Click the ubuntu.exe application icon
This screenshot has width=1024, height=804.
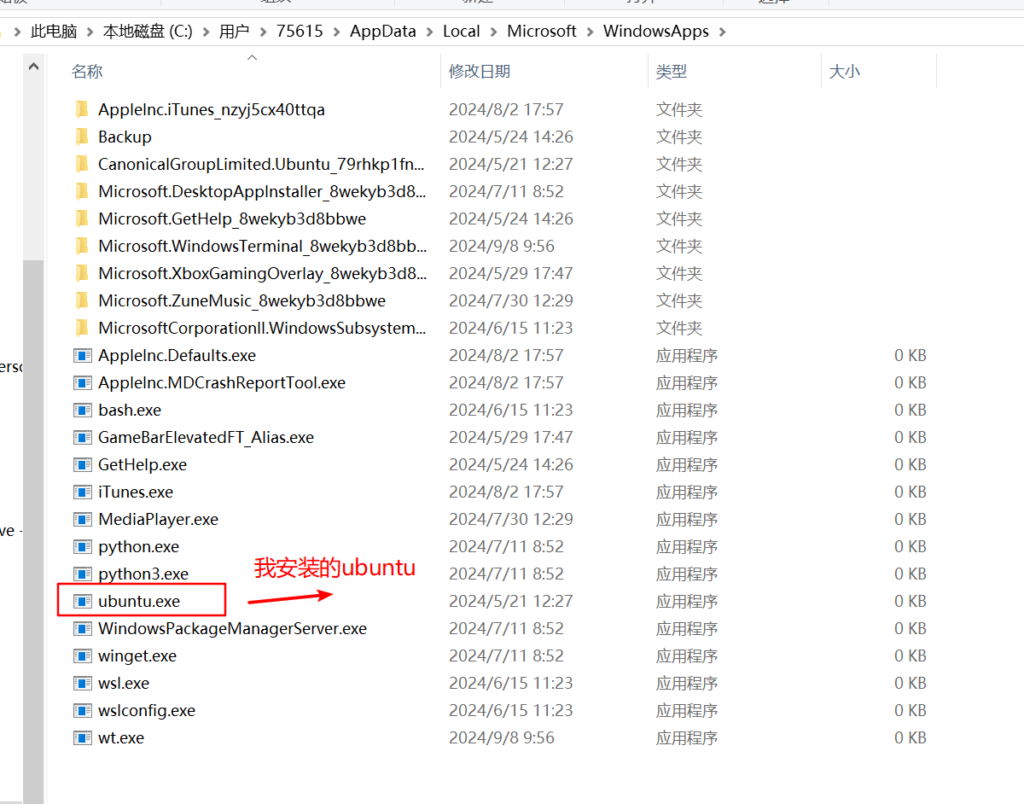[82, 601]
